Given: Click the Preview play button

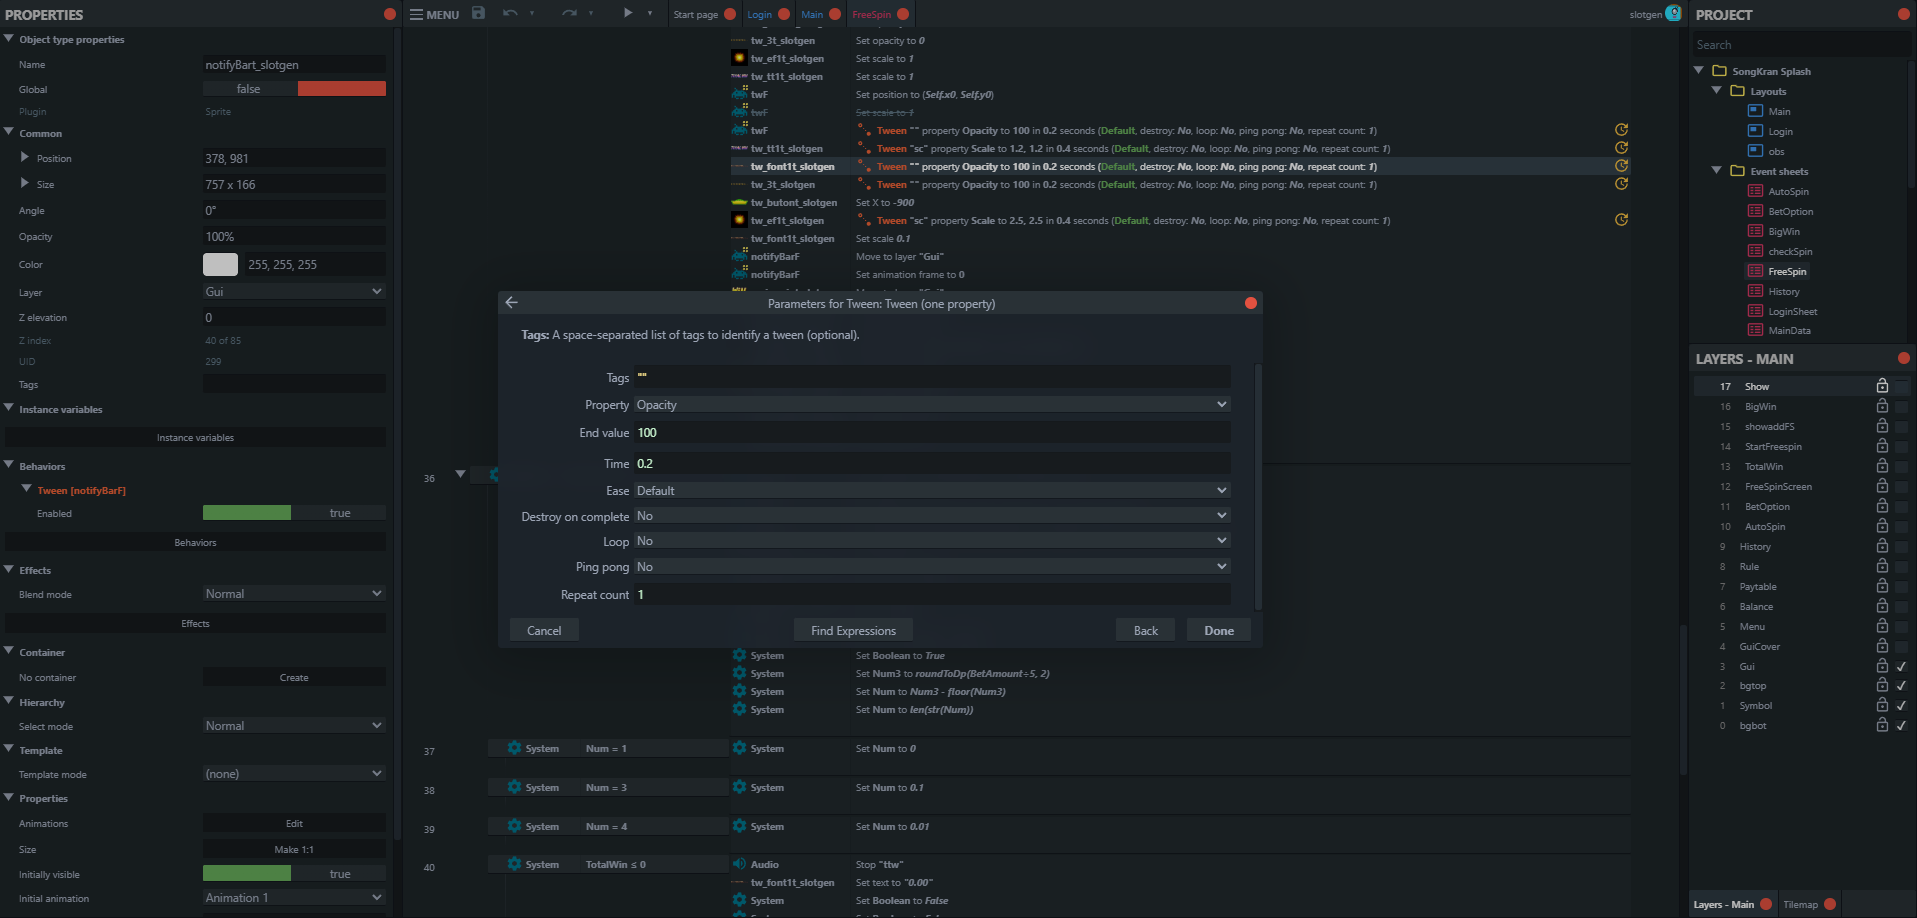Looking at the screenshot, I should tap(628, 13).
